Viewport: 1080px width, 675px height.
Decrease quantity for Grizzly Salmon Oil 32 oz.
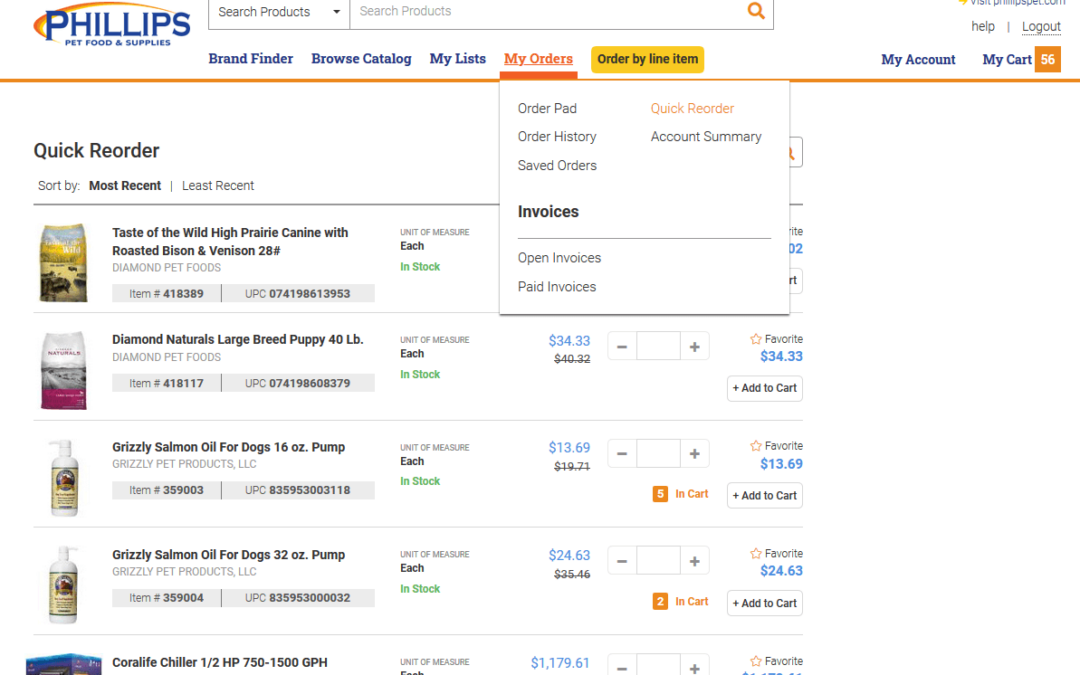(622, 561)
